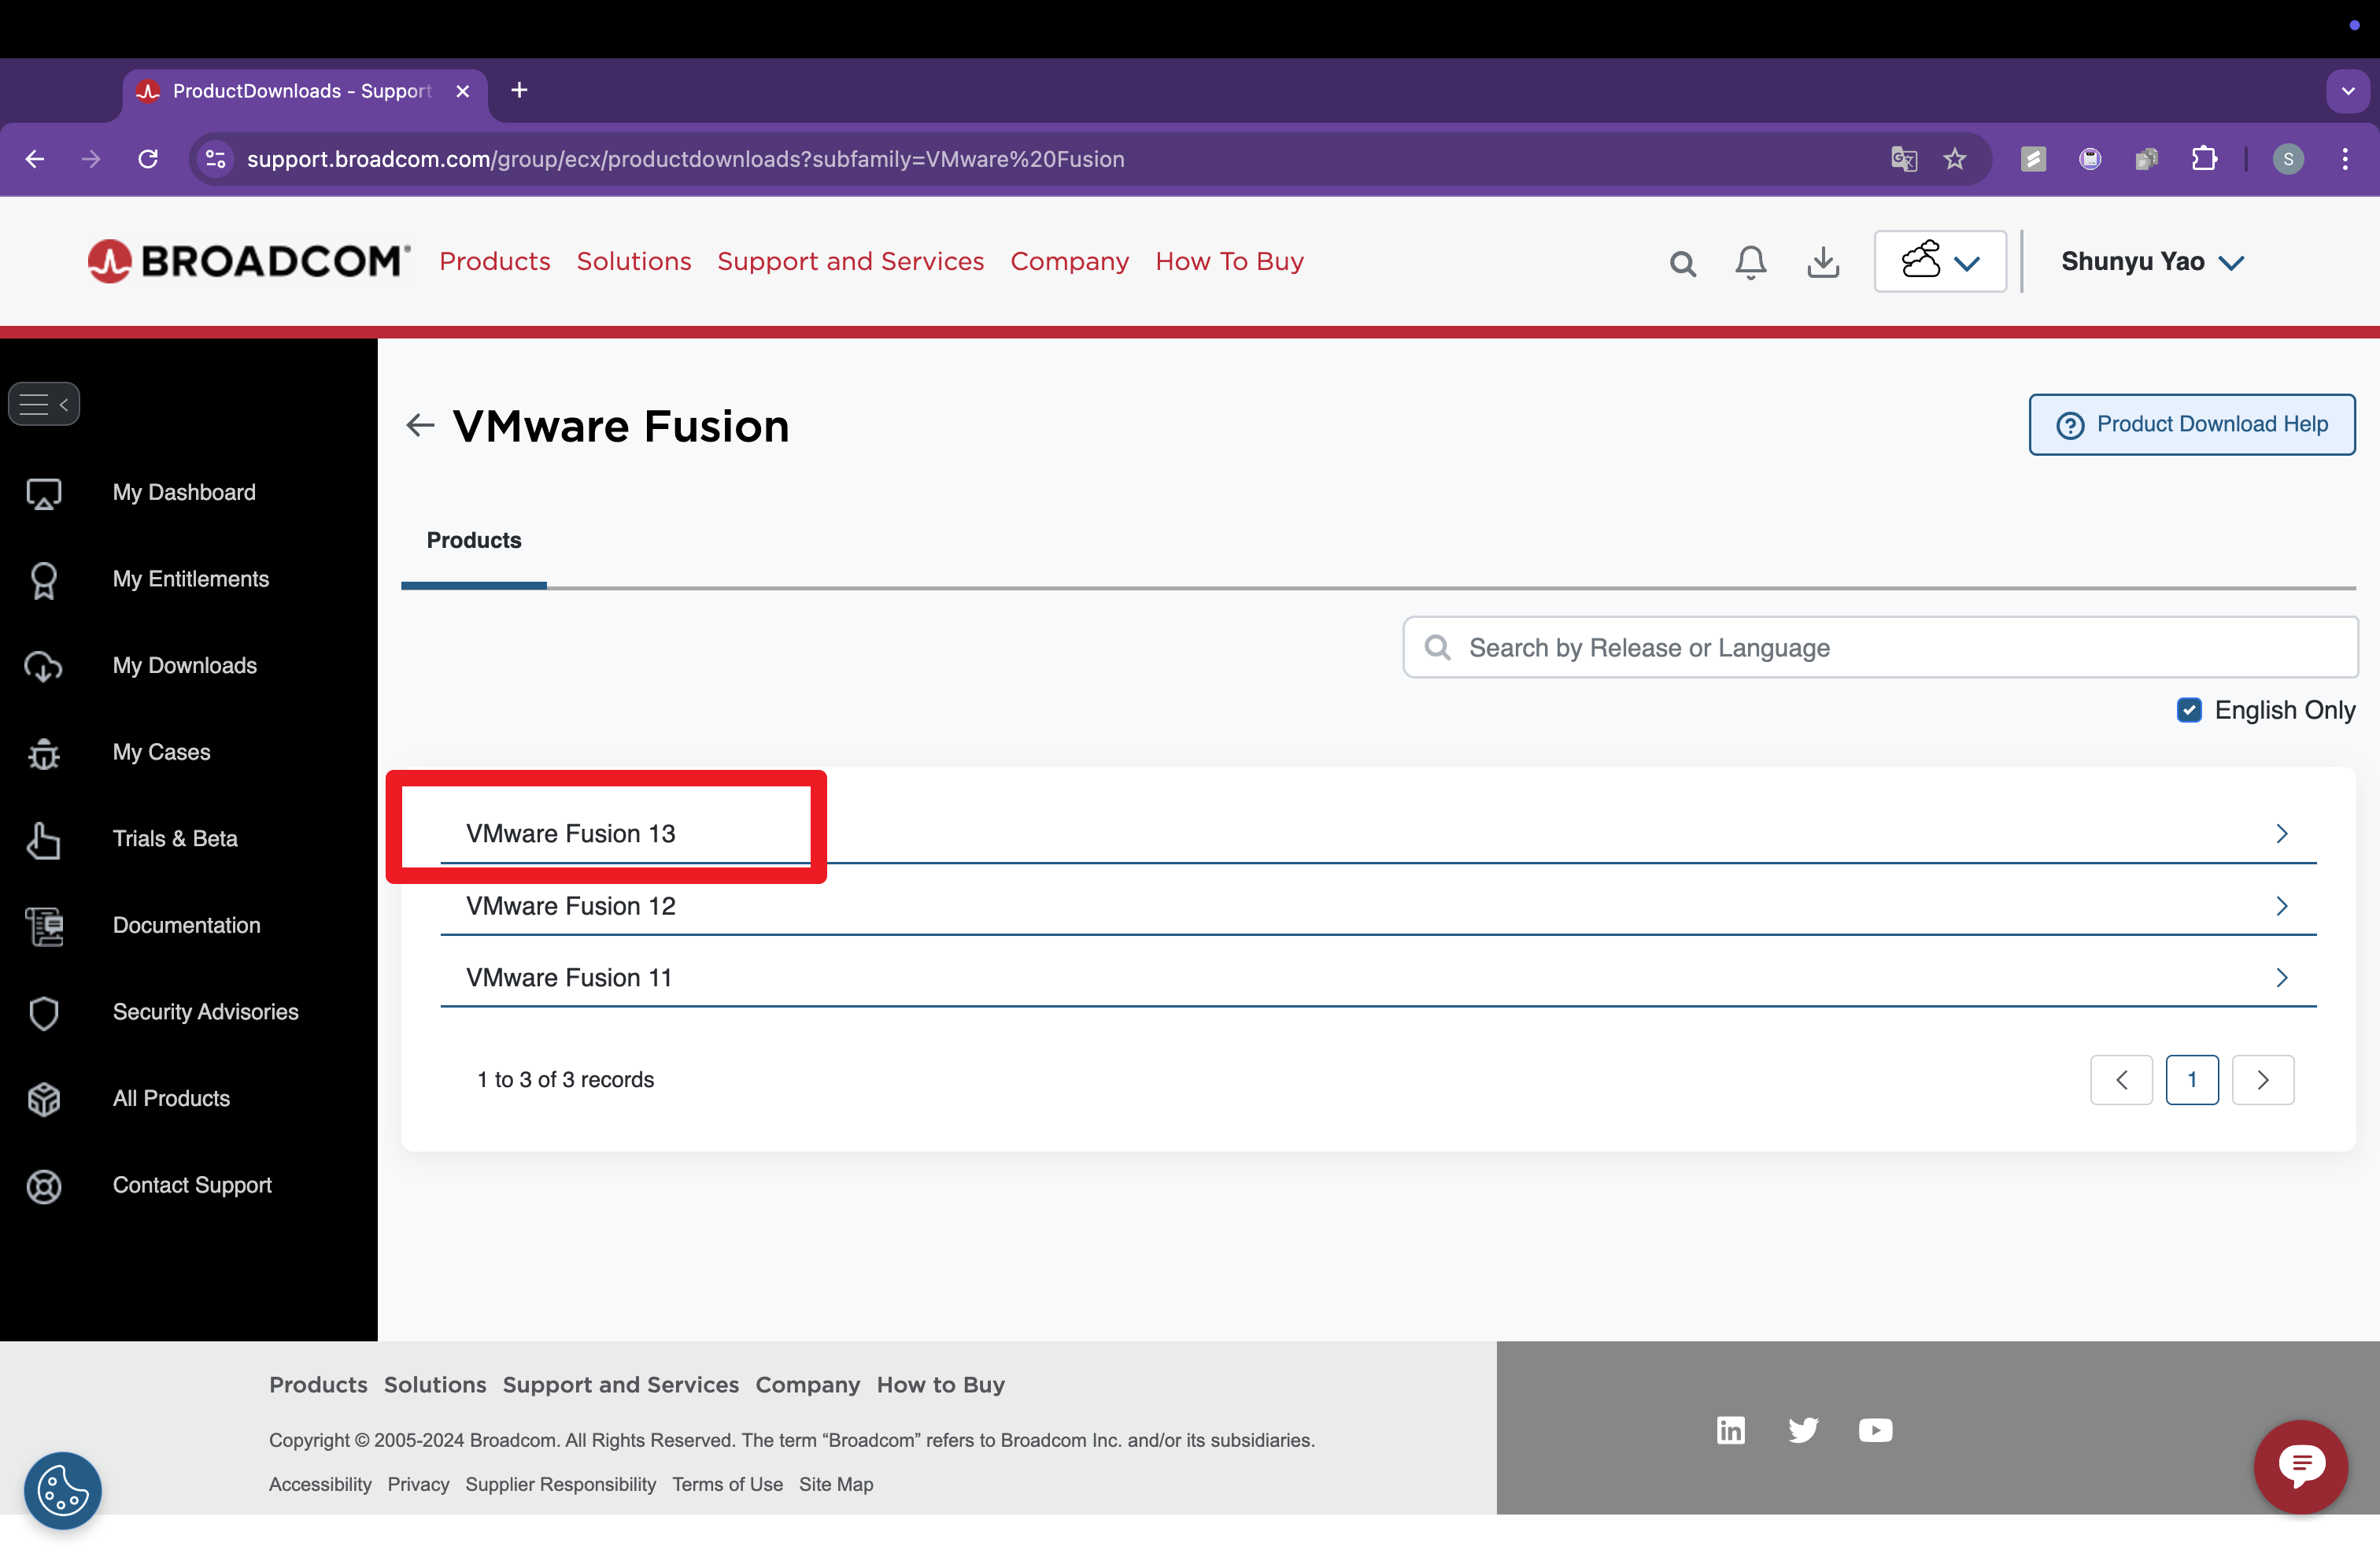Open the Company top navigation menu
Screen dimensions: 2380x1546
point(1069,261)
